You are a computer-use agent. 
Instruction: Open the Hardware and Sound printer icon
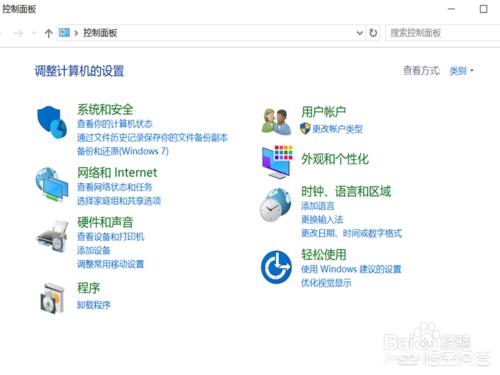click(x=52, y=236)
